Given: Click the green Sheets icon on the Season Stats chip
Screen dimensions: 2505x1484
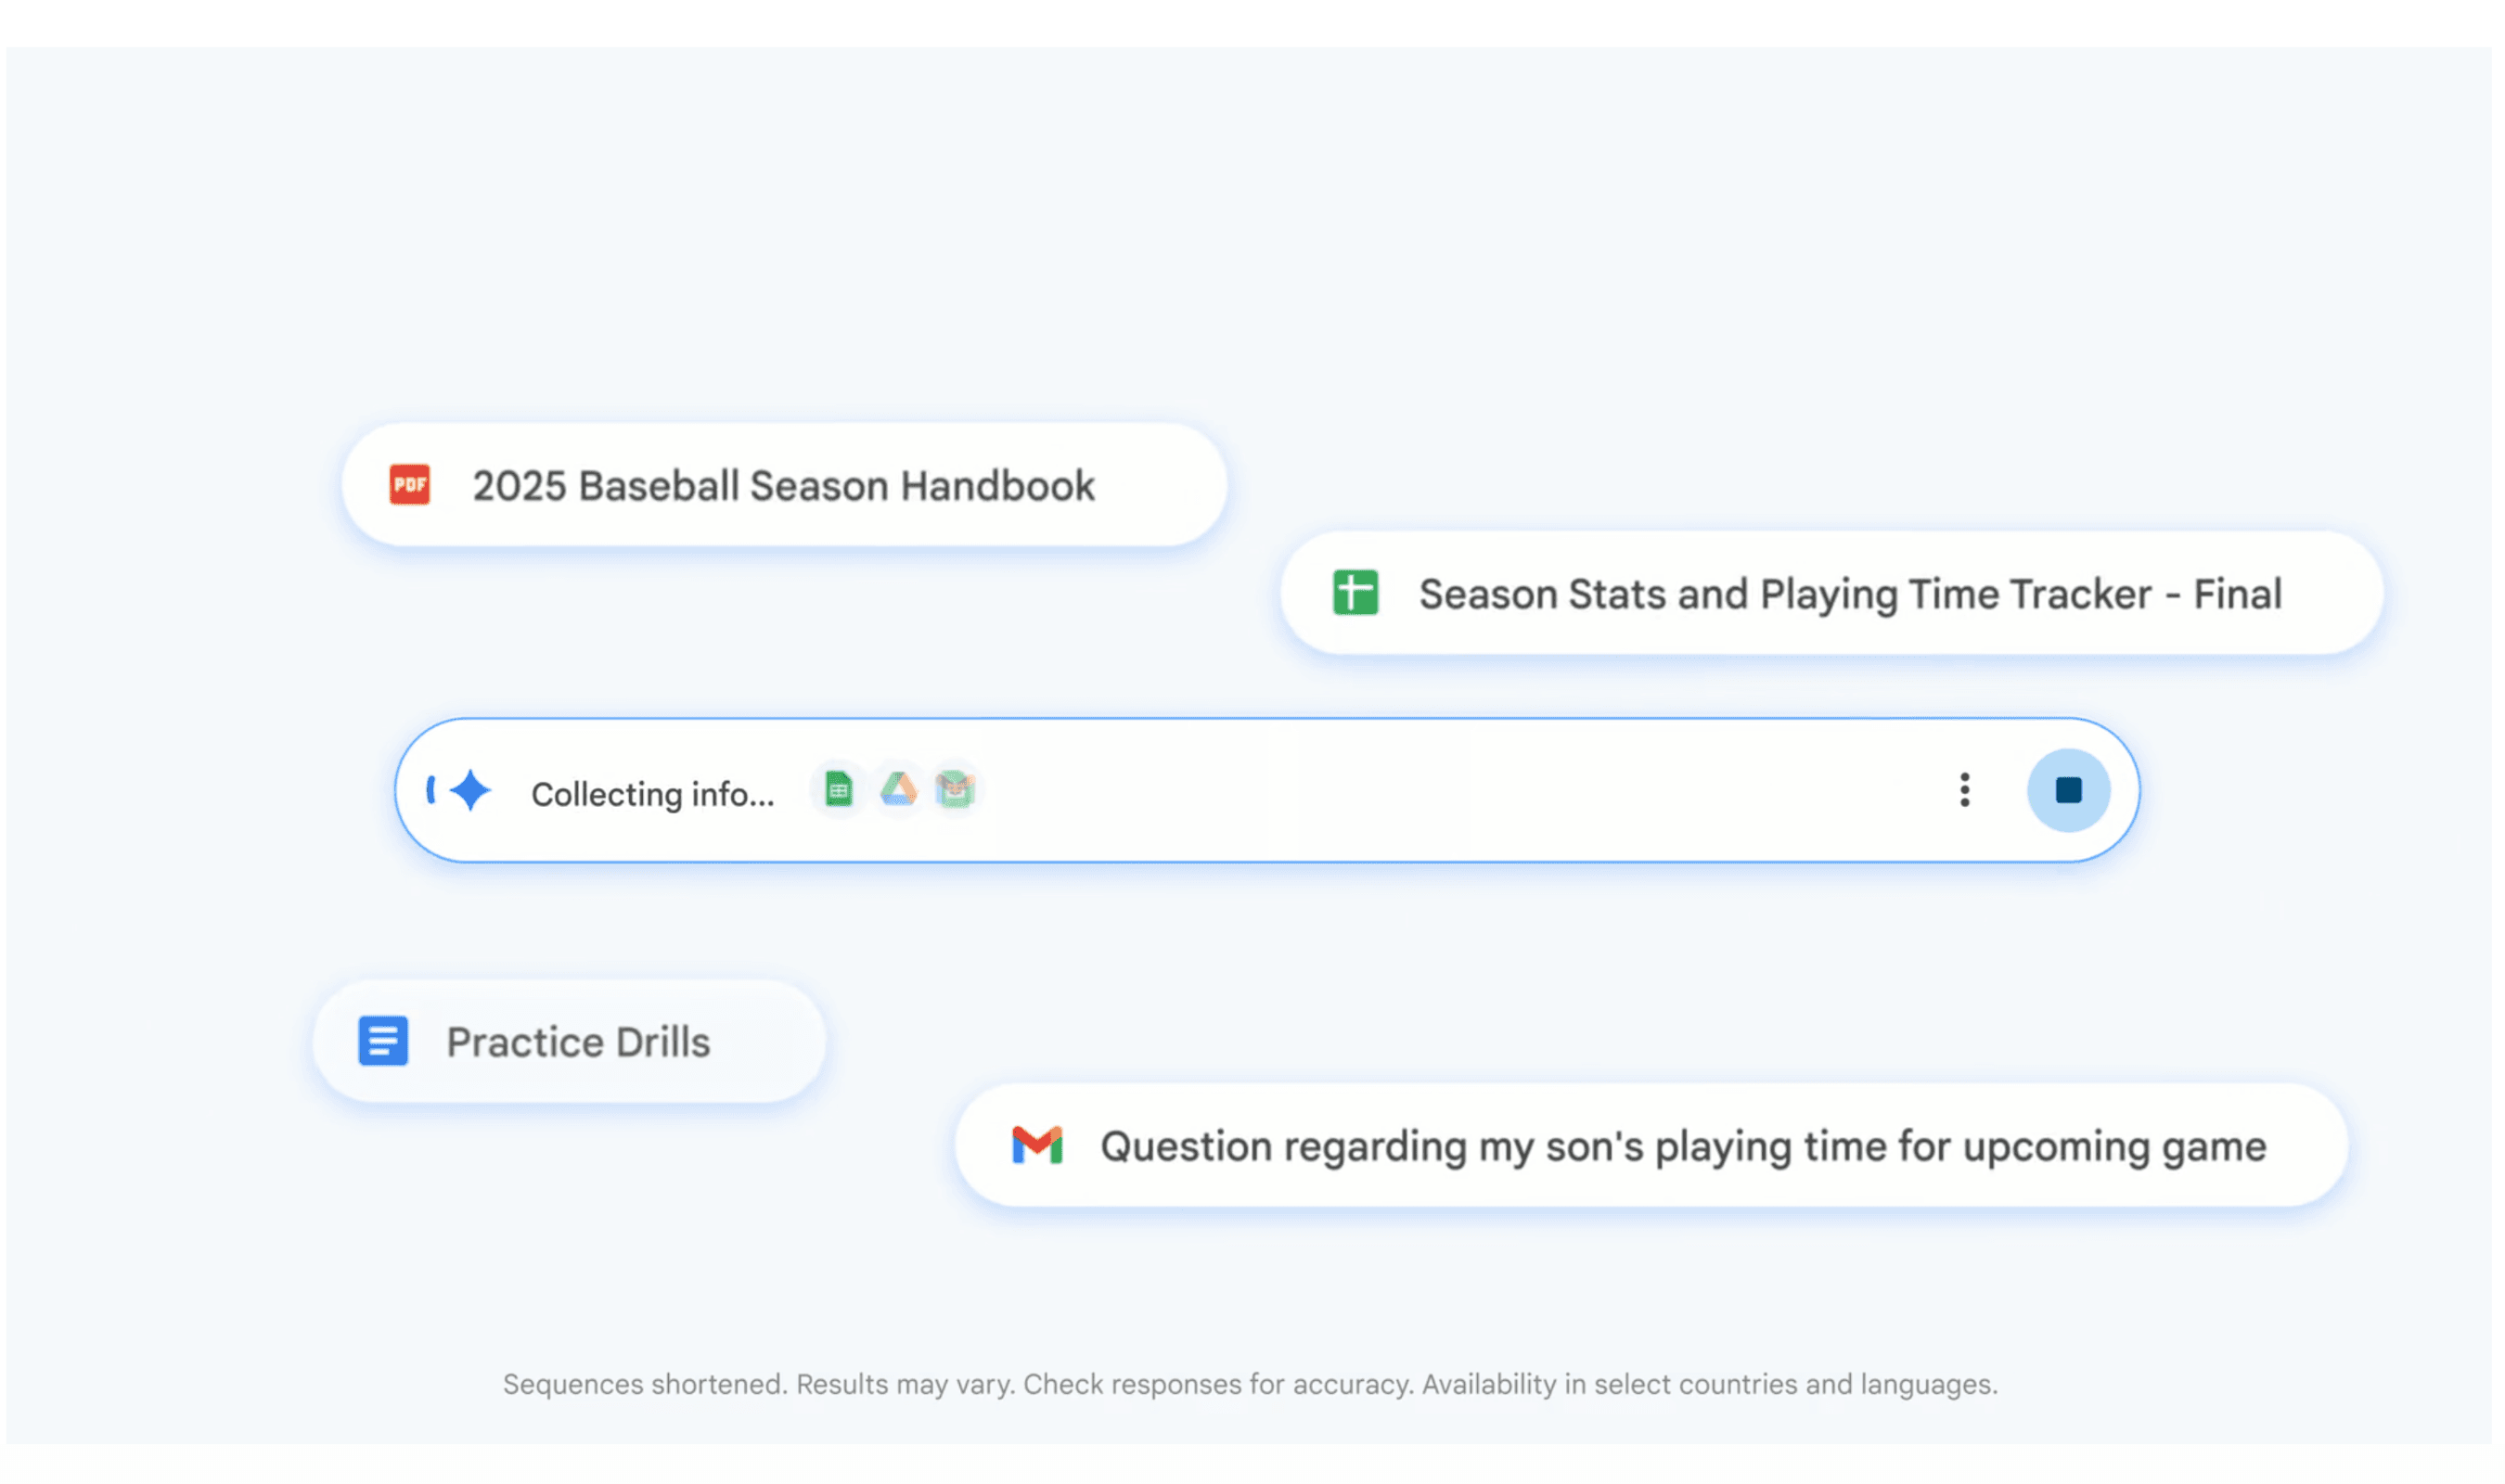Looking at the screenshot, I should (x=1356, y=593).
